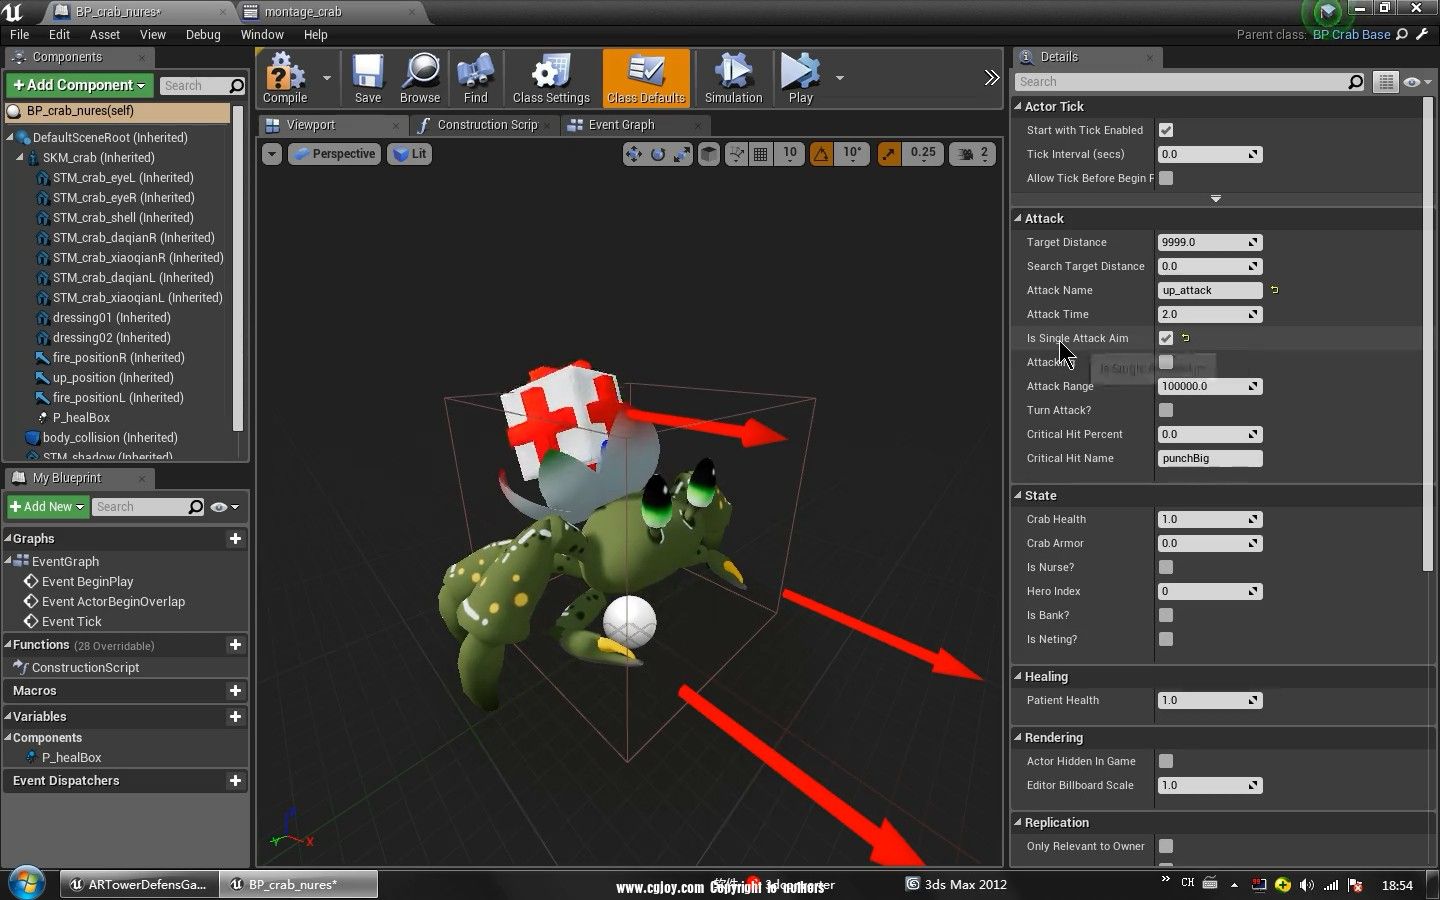Click Critical Hit Name punchBig field
Screen dimensions: 1440x900
tap(1210, 458)
